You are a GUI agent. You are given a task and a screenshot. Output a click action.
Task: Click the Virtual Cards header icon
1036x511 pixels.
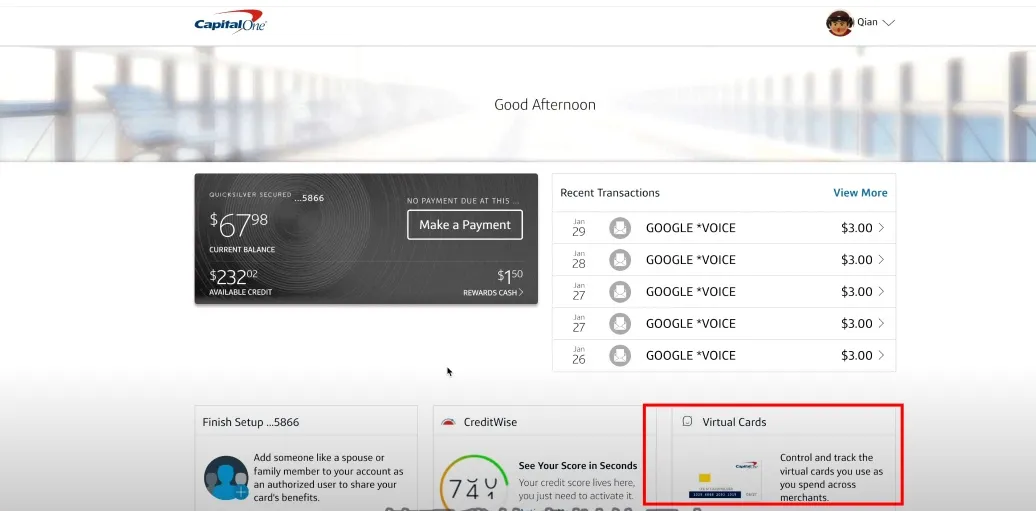tap(687, 422)
